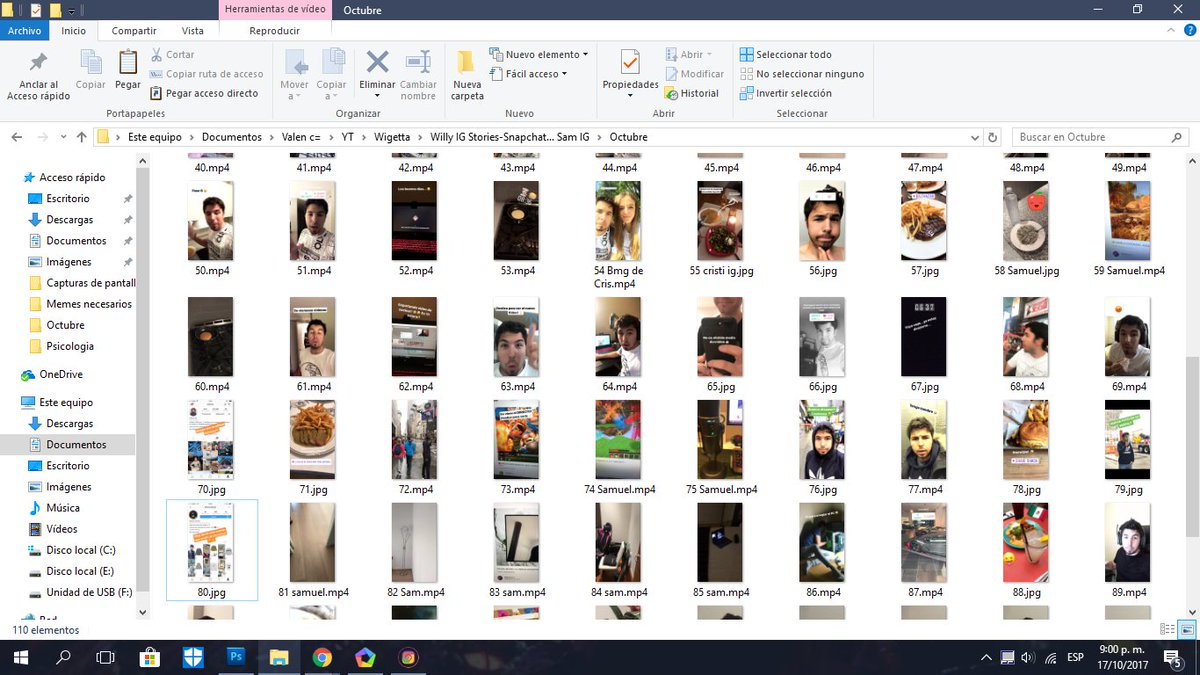Viewport: 1200px width, 675px height.
Task: Select the 50.mp4 video thumbnail
Action: [x=211, y=221]
